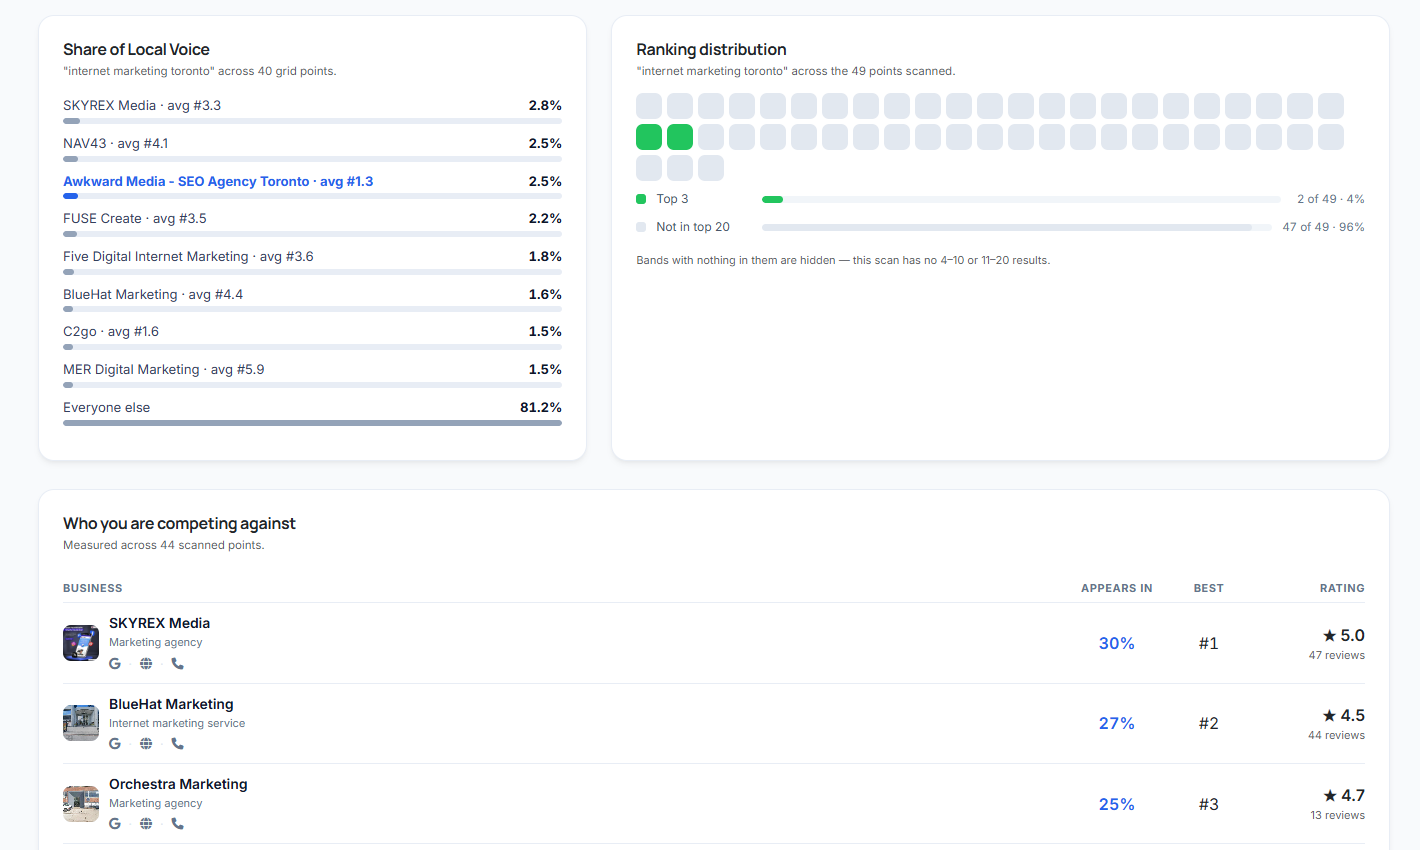Click the Everyone else label

[x=107, y=407]
